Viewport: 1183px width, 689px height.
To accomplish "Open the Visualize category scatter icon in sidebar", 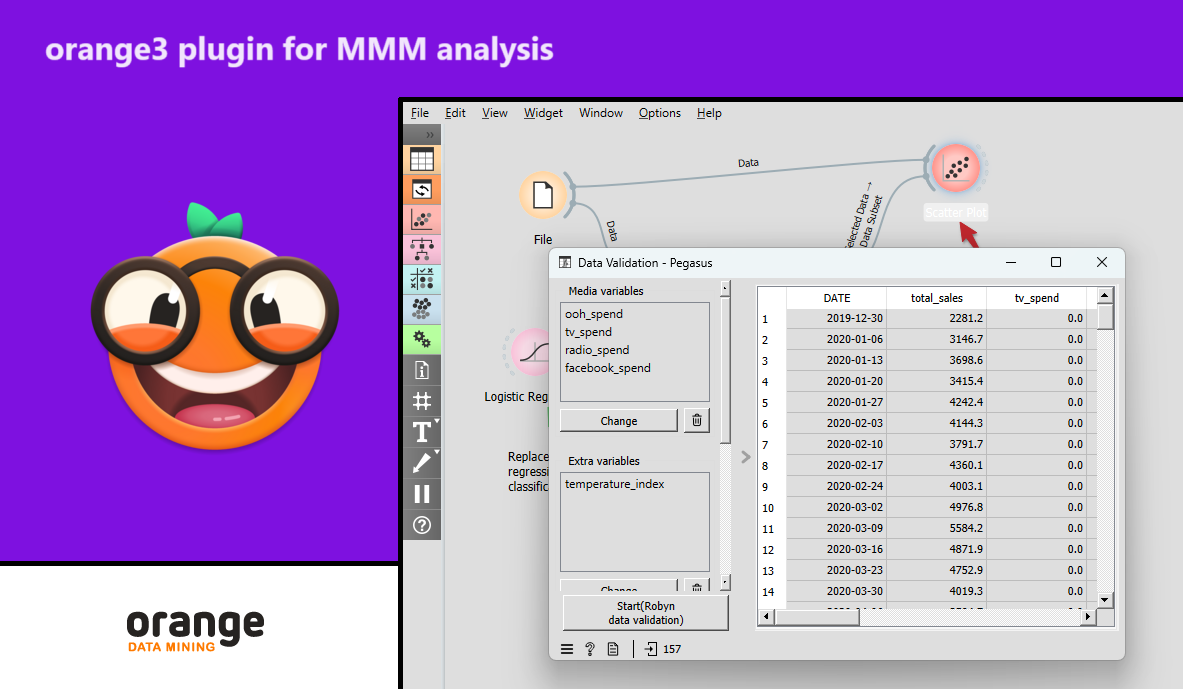I will click(x=422, y=220).
